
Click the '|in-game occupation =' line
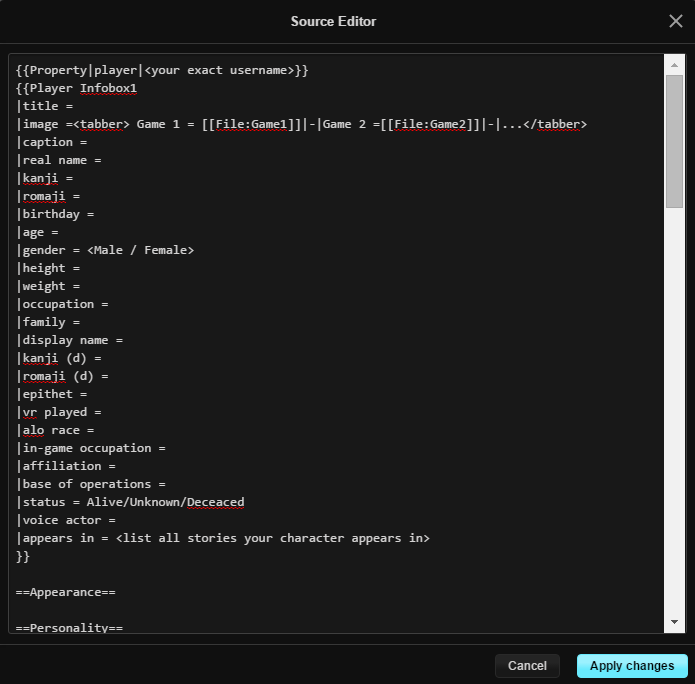(91, 448)
